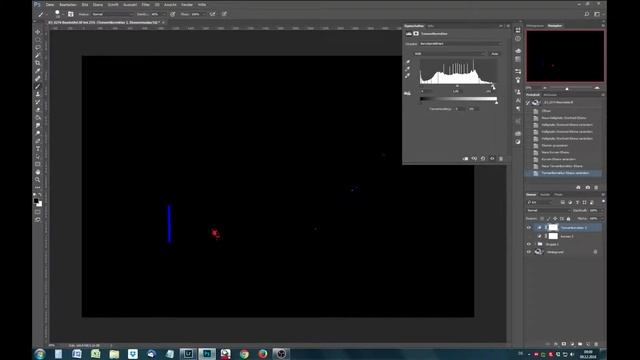The image size is (640, 360).
Task: Select the Eraser tool
Action: pos(38,109)
